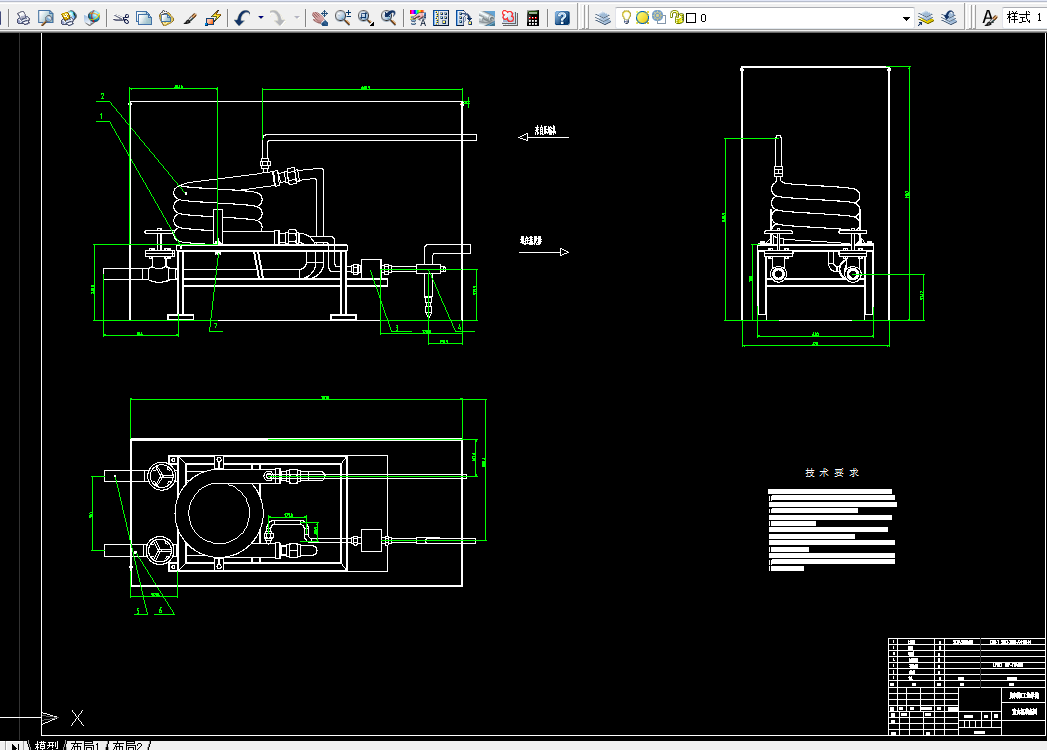Open the Zoom Window flyout tool
This screenshot has width=1047, height=750.
pyautogui.click(x=365, y=18)
